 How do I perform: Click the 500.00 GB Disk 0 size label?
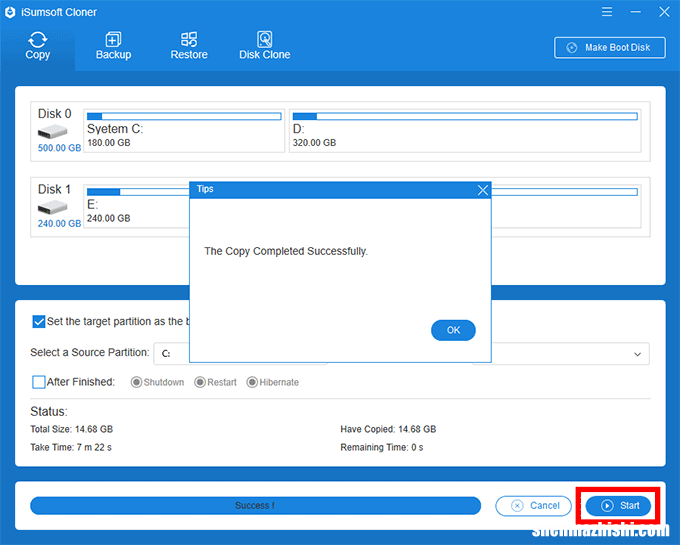pos(59,148)
